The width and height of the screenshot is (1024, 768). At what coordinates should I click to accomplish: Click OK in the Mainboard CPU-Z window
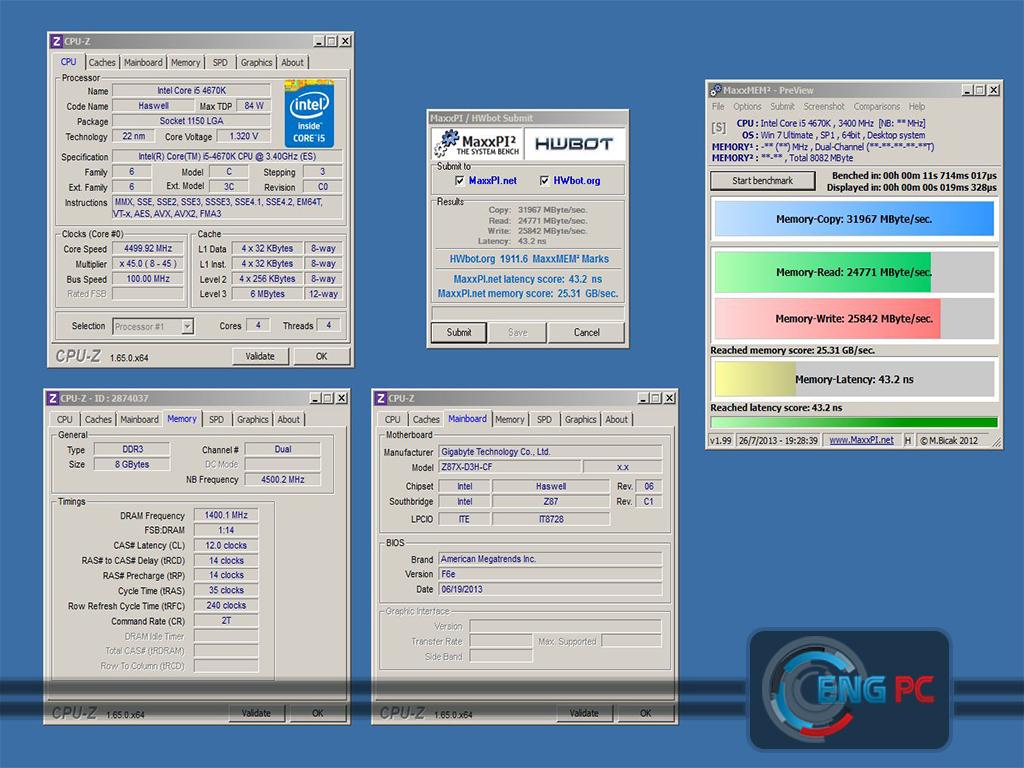coord(645,713)
